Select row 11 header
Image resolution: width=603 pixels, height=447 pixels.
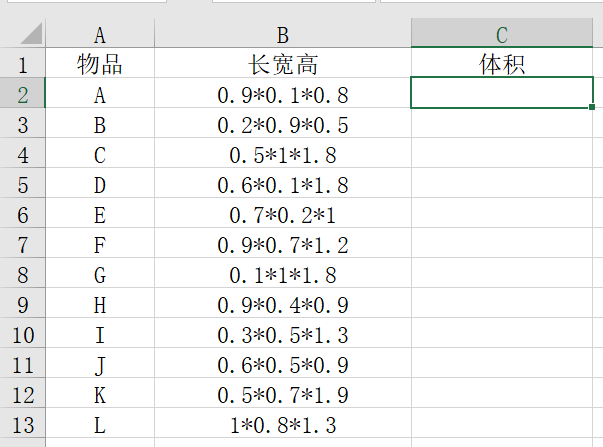click(x=23, y=363)
